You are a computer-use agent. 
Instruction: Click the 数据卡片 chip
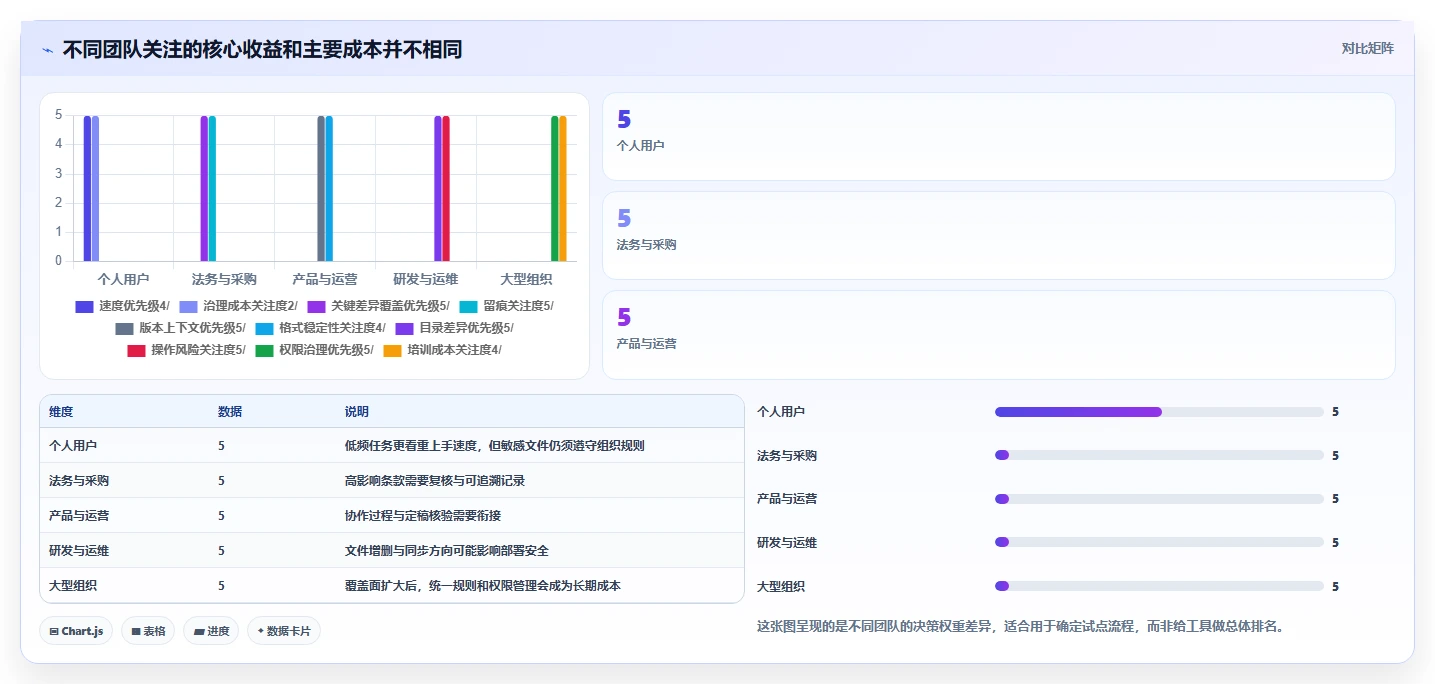[284, 631]
